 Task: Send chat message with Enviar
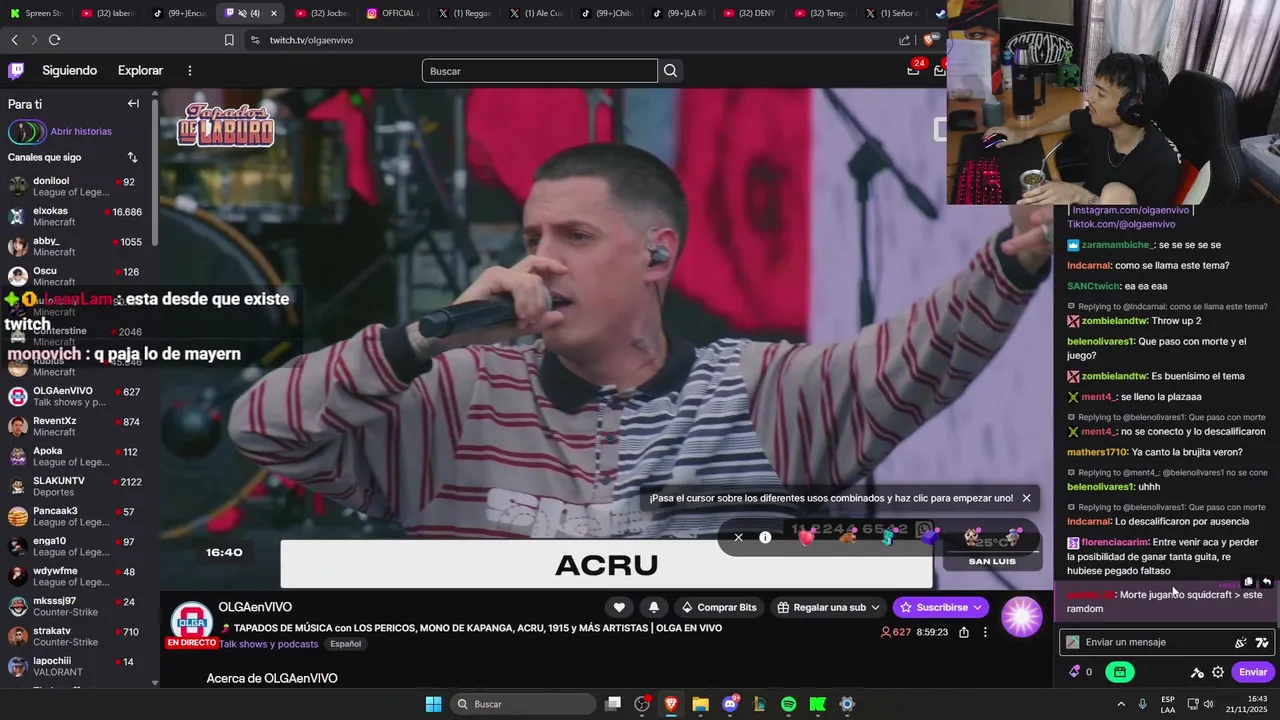[1253, 672]
